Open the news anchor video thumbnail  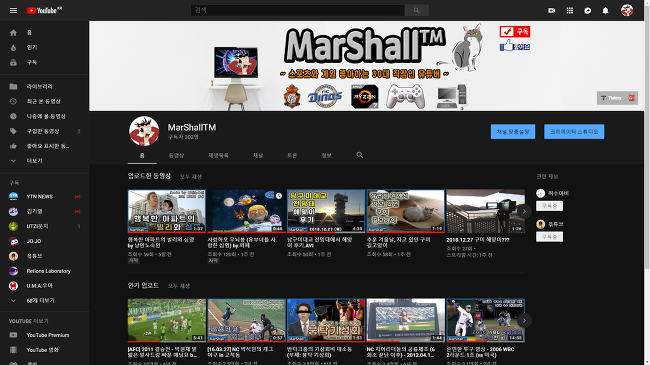pyautogui.click(x=326, y=320)
